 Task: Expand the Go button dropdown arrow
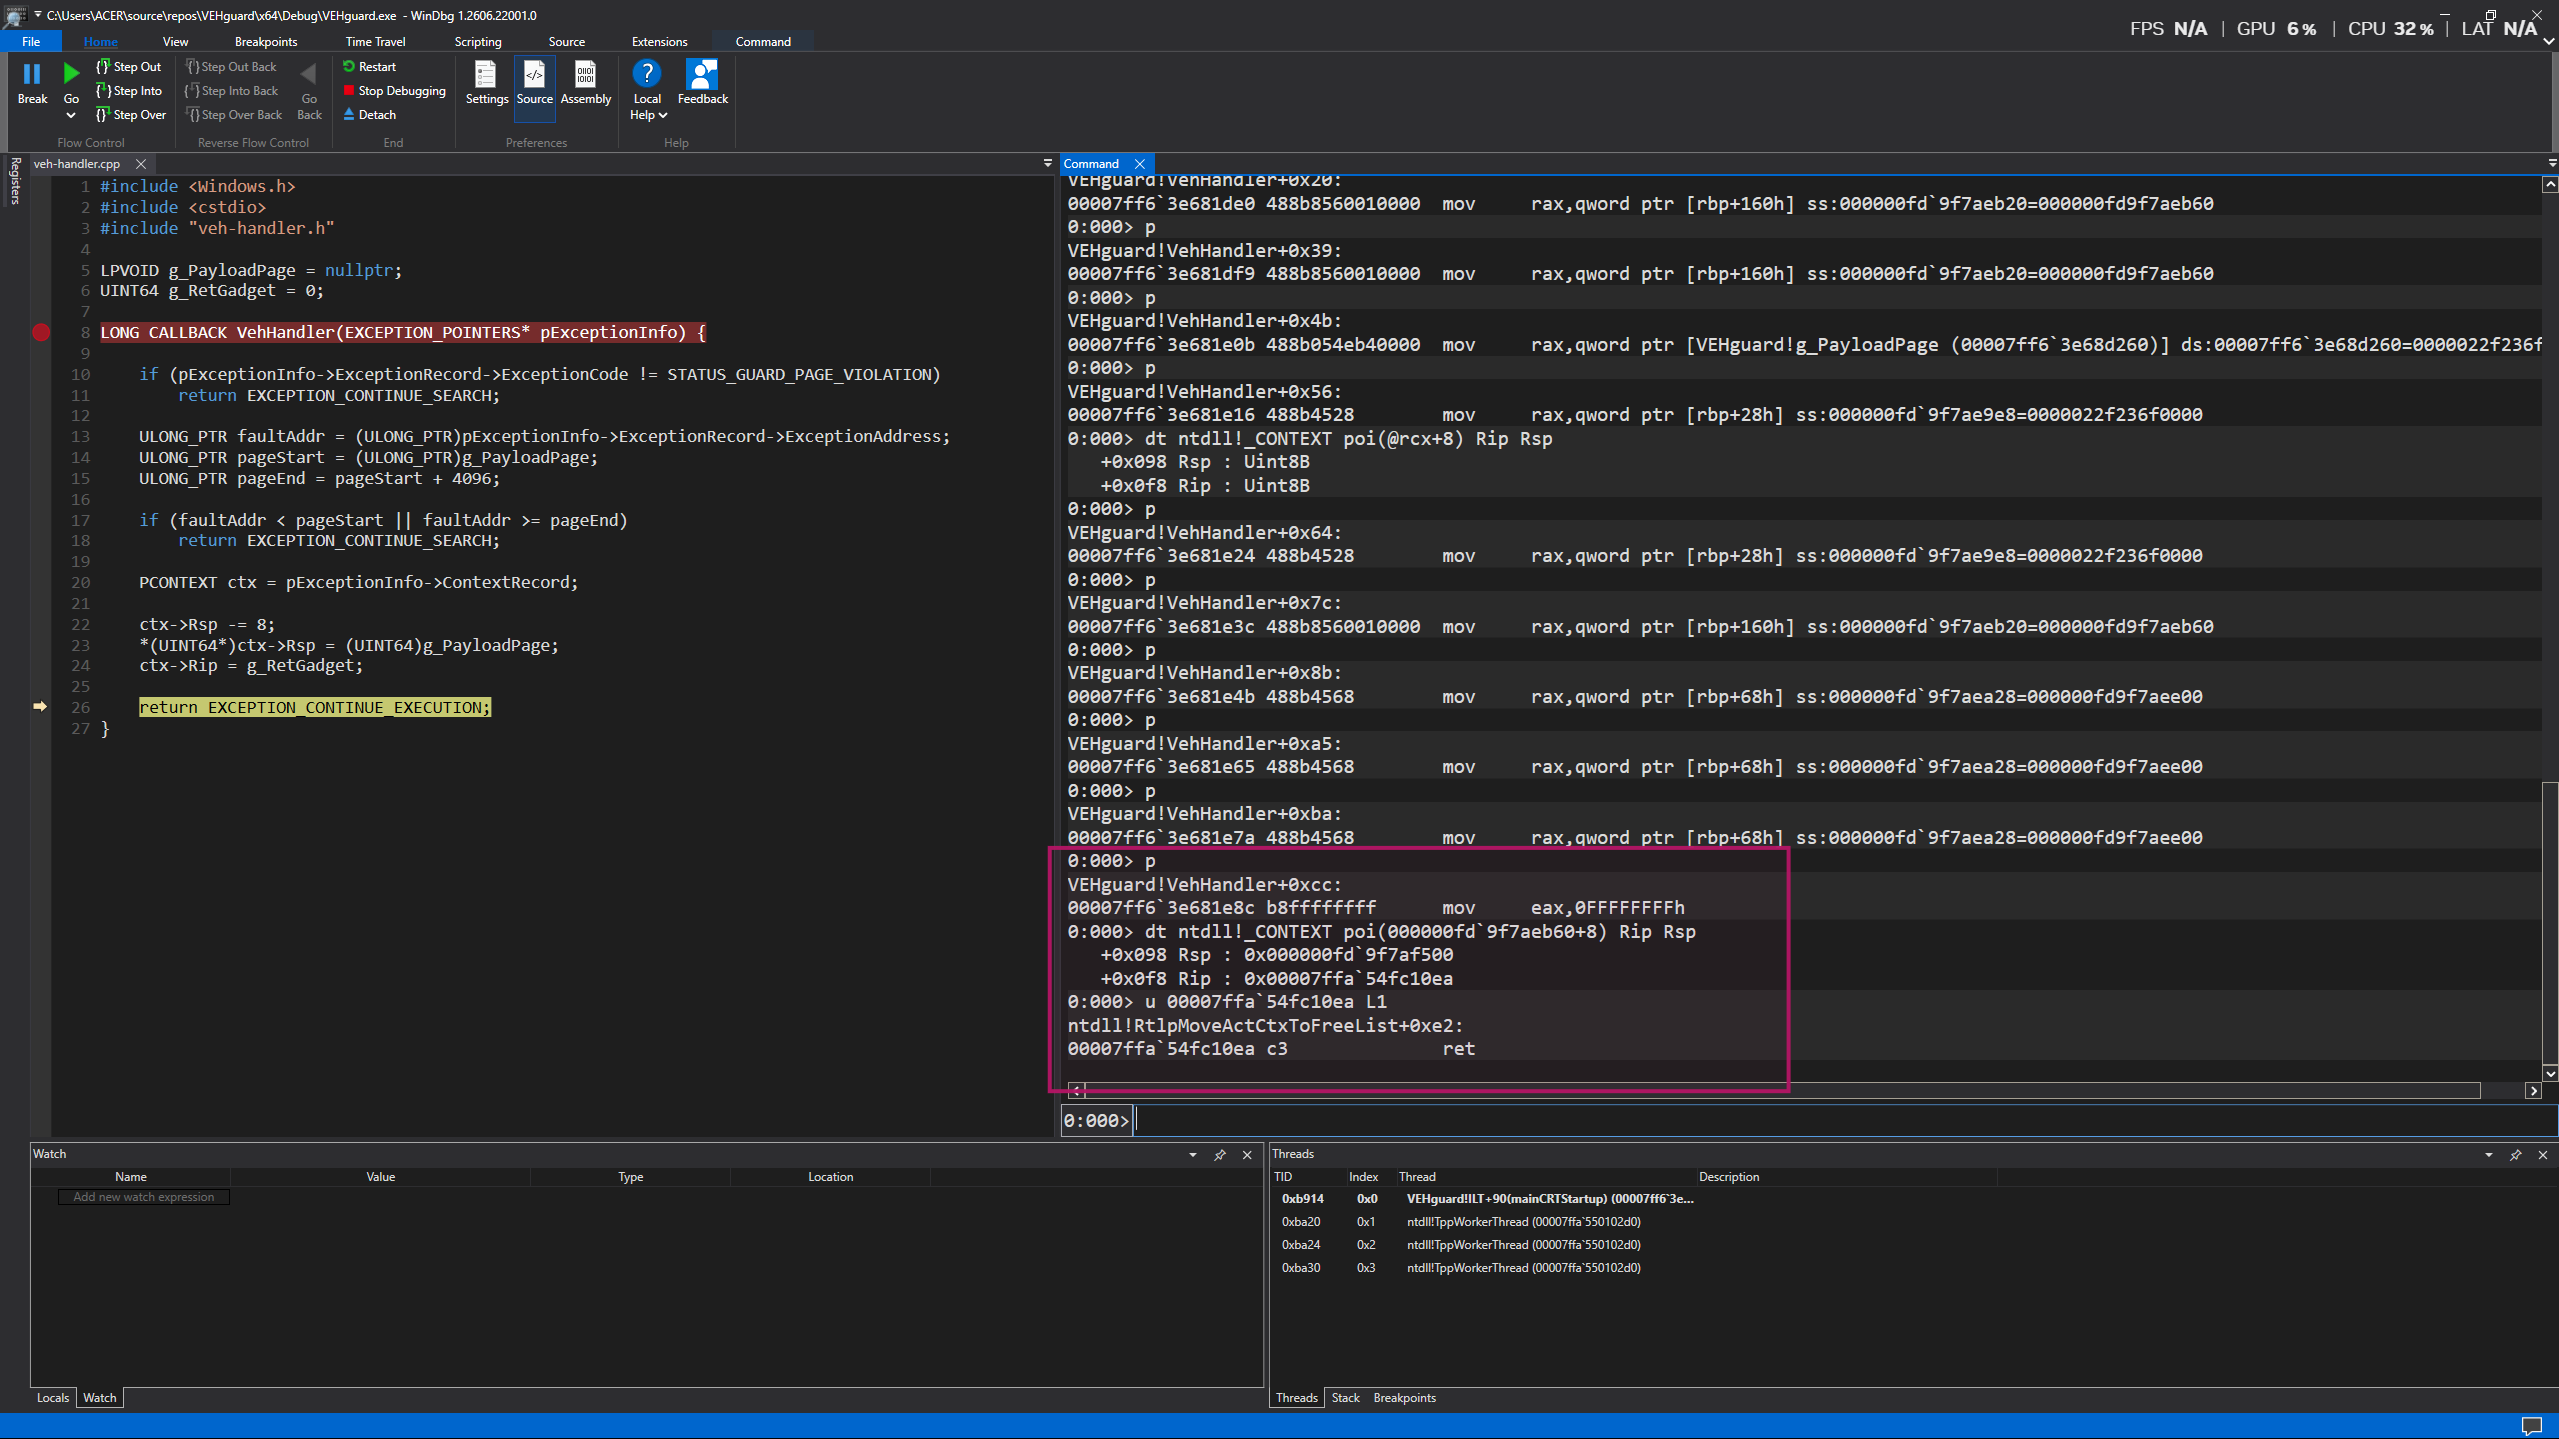point(71,116)
